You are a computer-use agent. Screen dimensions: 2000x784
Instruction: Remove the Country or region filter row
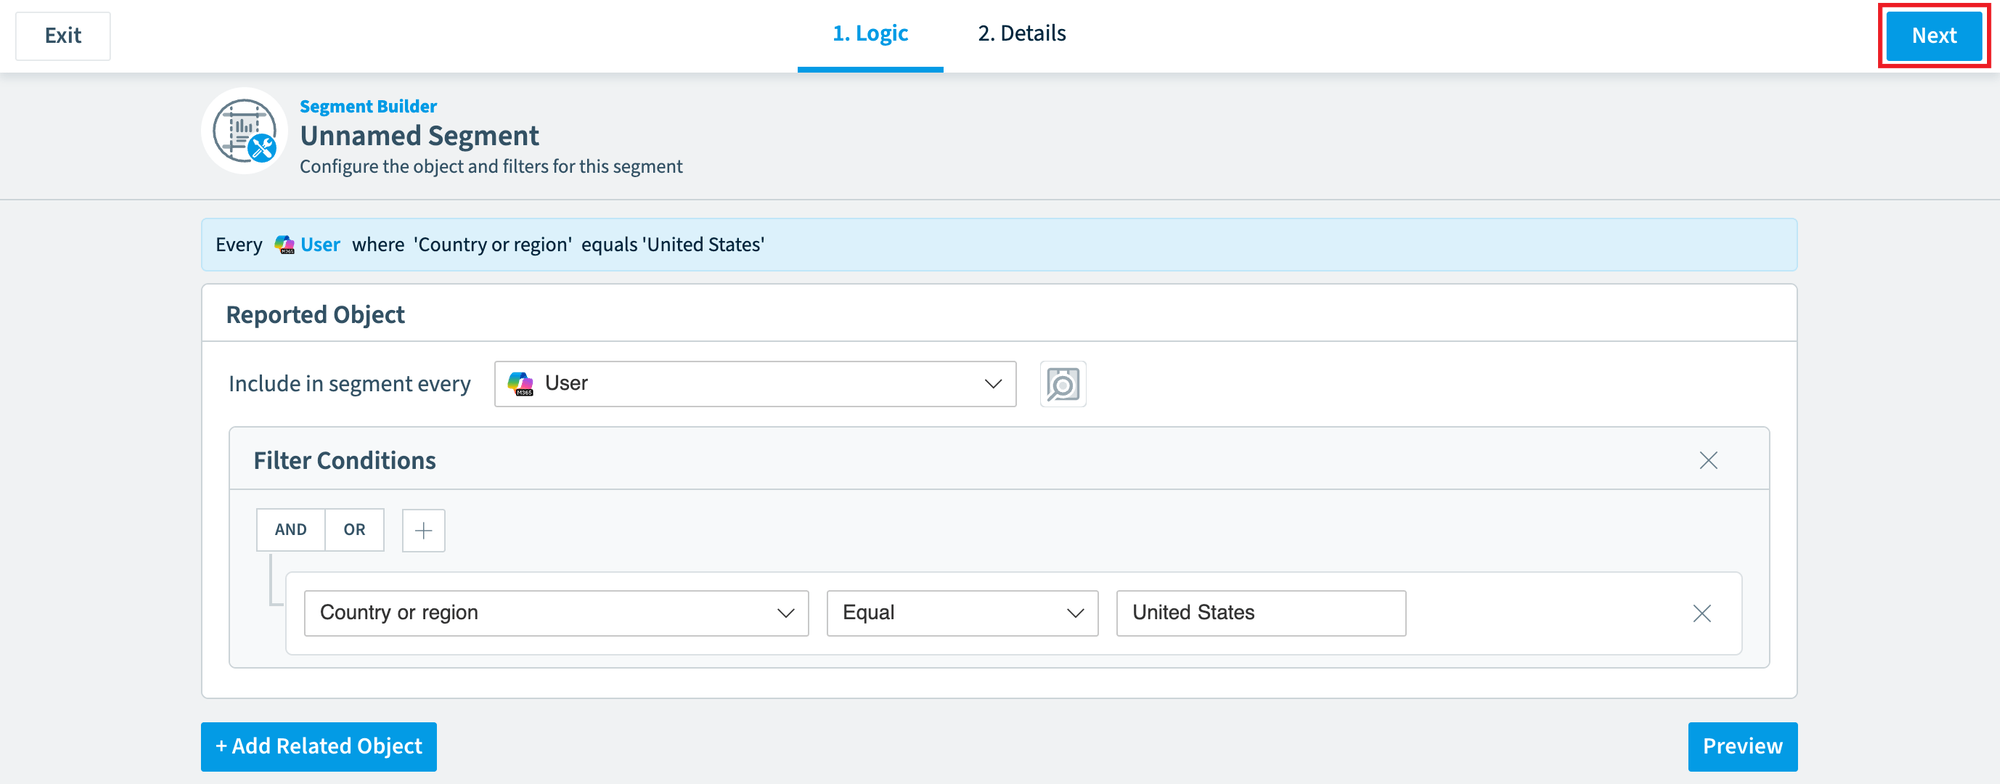1702,613
